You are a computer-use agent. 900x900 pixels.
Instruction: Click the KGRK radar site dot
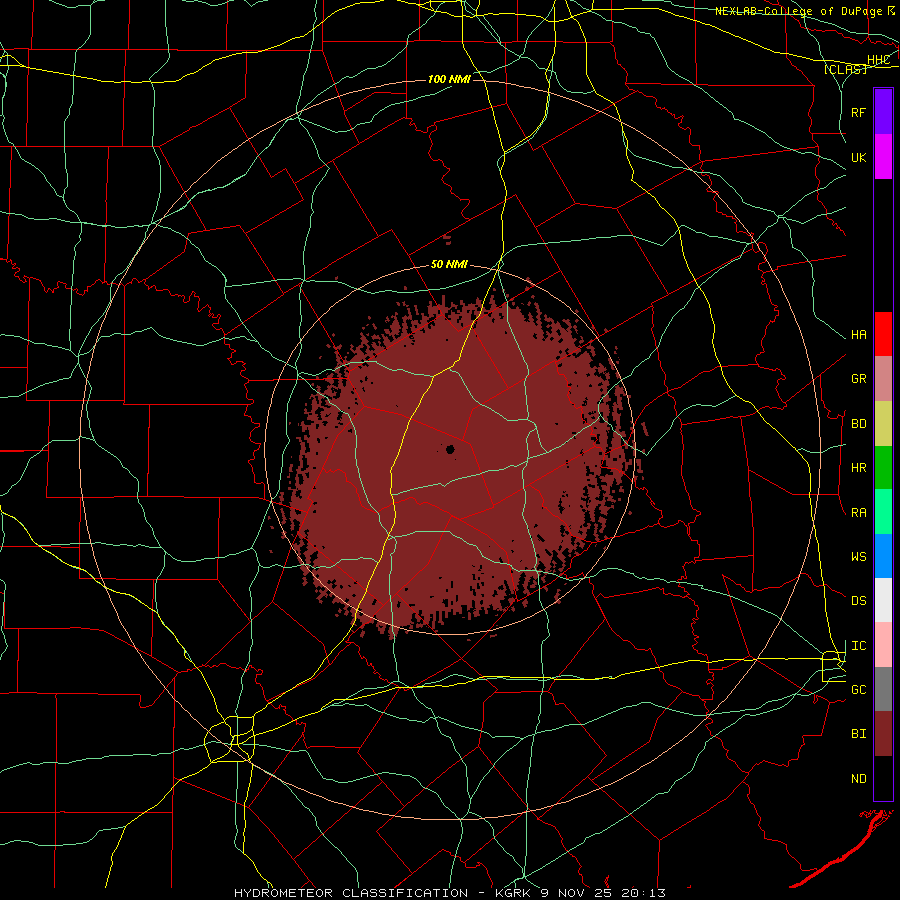(450, 449)
